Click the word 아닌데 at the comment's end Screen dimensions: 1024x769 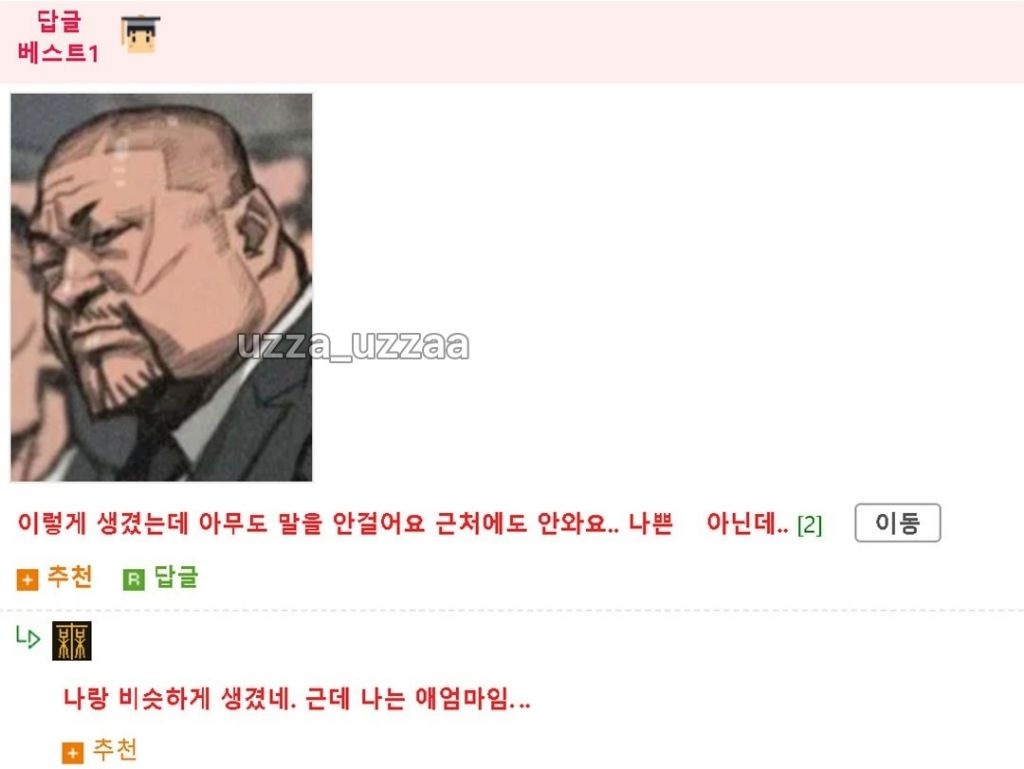tap(747, 523)
